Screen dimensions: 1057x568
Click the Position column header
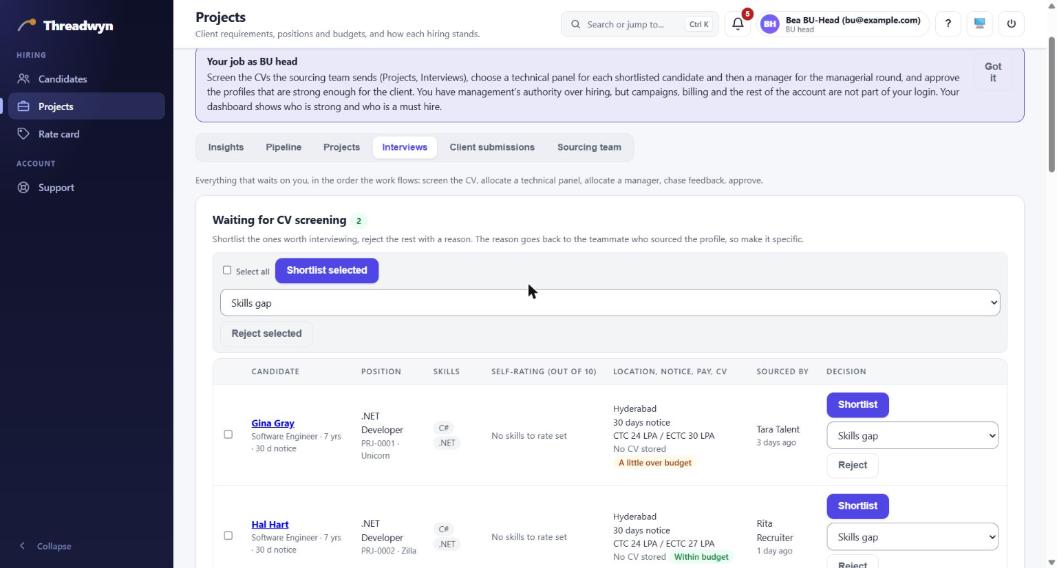click(381, 371)
